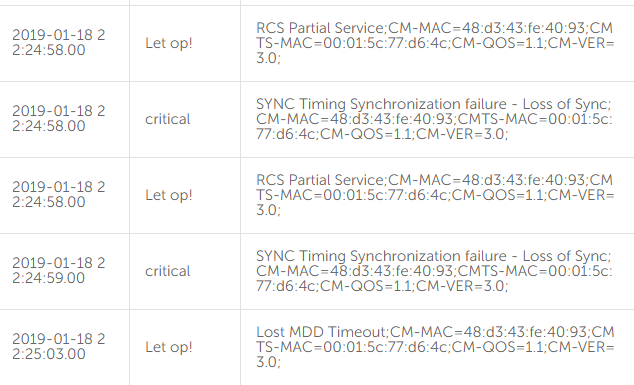Click the 22:24:59.00 timestamp cell

[59, 270]
